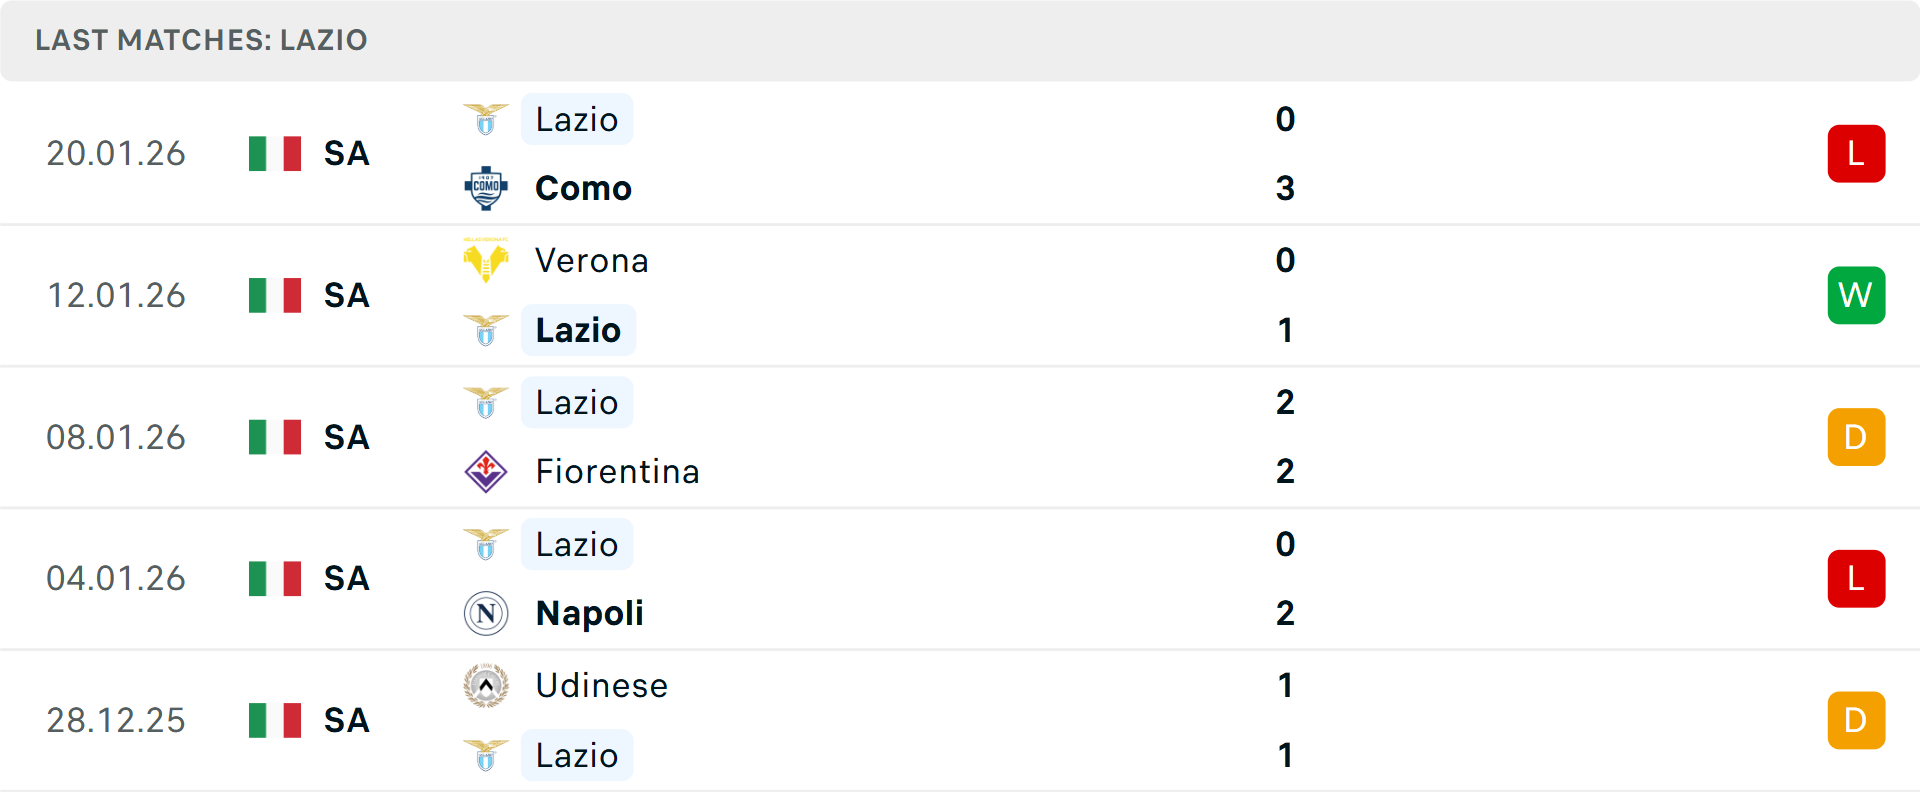Viewport: 1920px width, 792px height.
Task: Click the Udinese club crest icon
Action: coord(486,686)
